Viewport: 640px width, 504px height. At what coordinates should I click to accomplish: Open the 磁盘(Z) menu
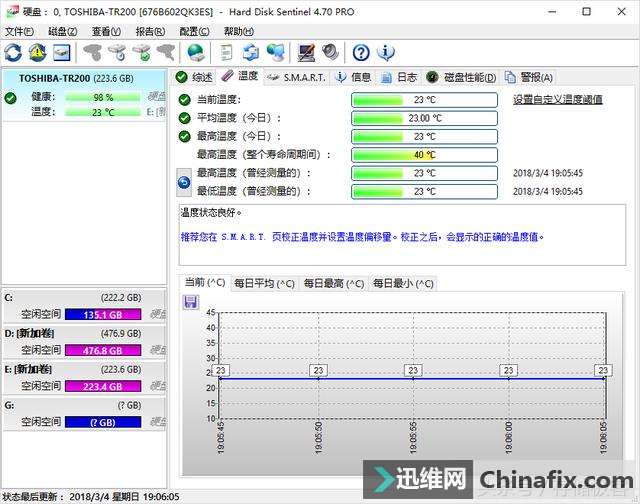(63, 31)
